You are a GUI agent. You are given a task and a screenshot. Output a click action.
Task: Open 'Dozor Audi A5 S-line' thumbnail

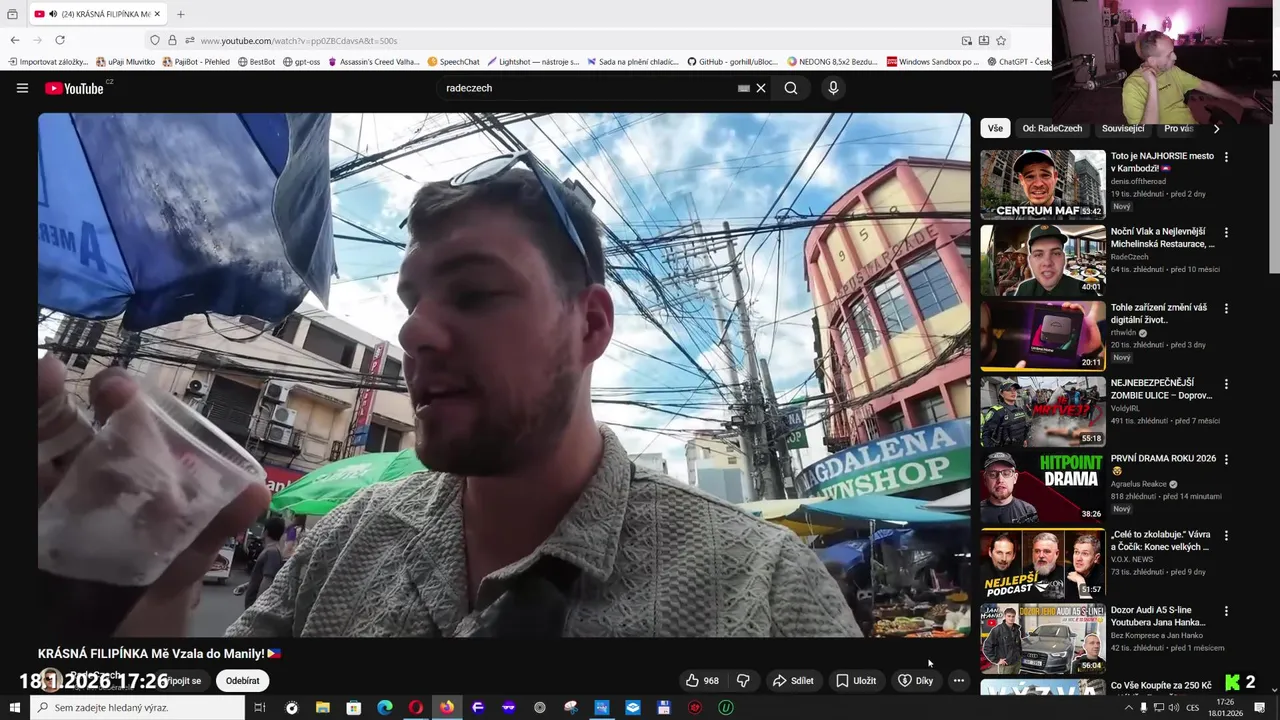coord(1043,638)
